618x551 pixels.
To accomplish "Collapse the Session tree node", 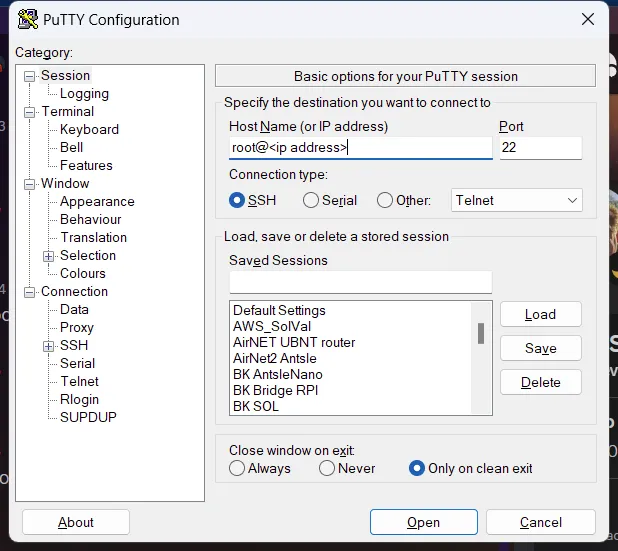I will click(29, 76).
